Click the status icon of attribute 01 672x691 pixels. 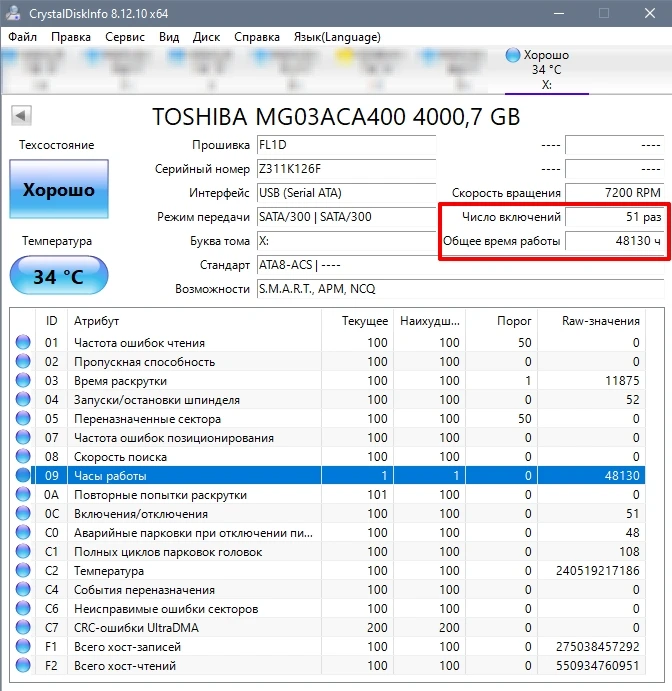tap(23, 342)
